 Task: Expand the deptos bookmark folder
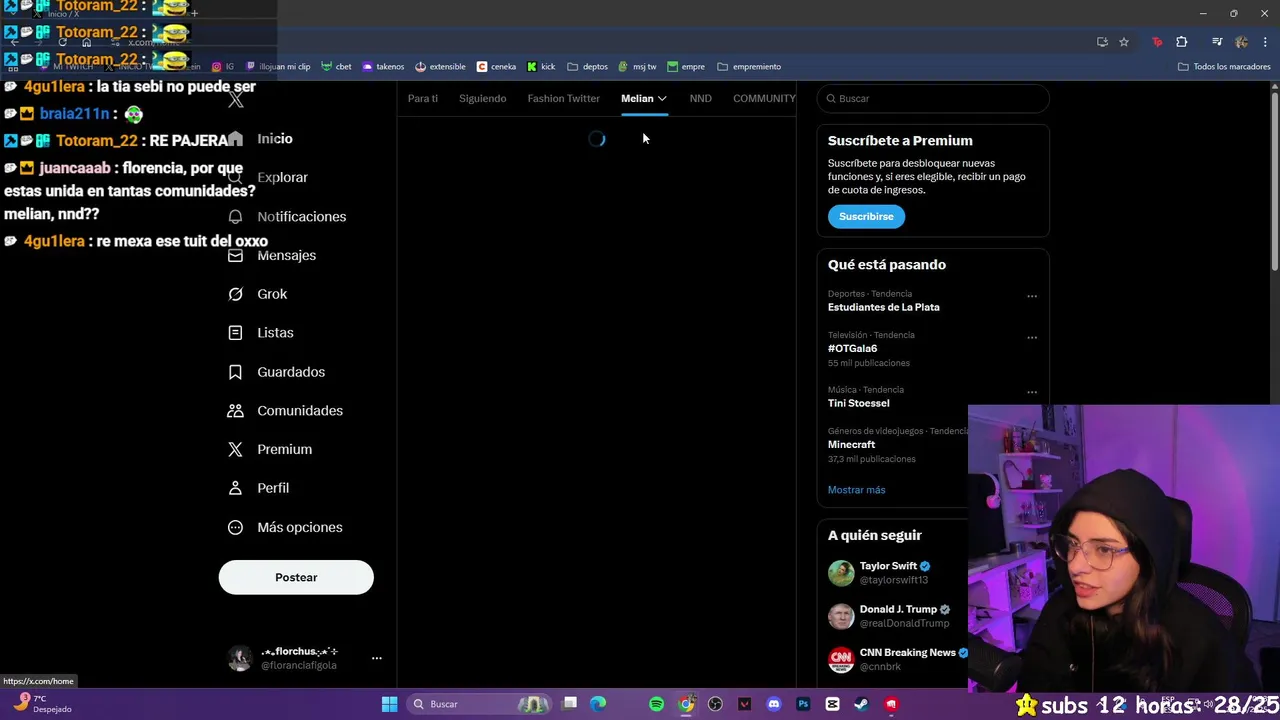coord(588,67)
